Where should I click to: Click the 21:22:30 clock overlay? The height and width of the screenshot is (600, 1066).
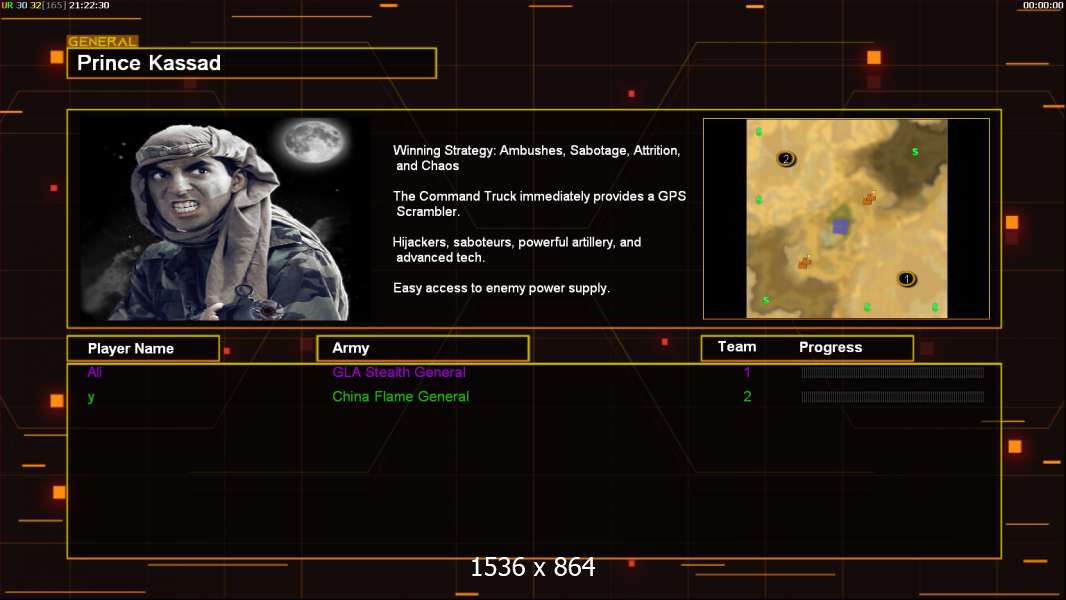(89, 5)
